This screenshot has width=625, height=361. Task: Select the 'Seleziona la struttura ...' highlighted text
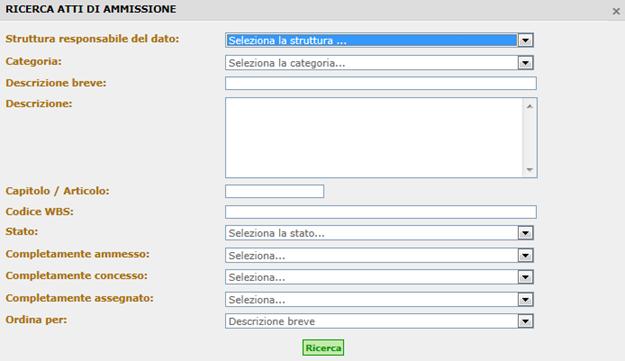click(x=287, y=41)
